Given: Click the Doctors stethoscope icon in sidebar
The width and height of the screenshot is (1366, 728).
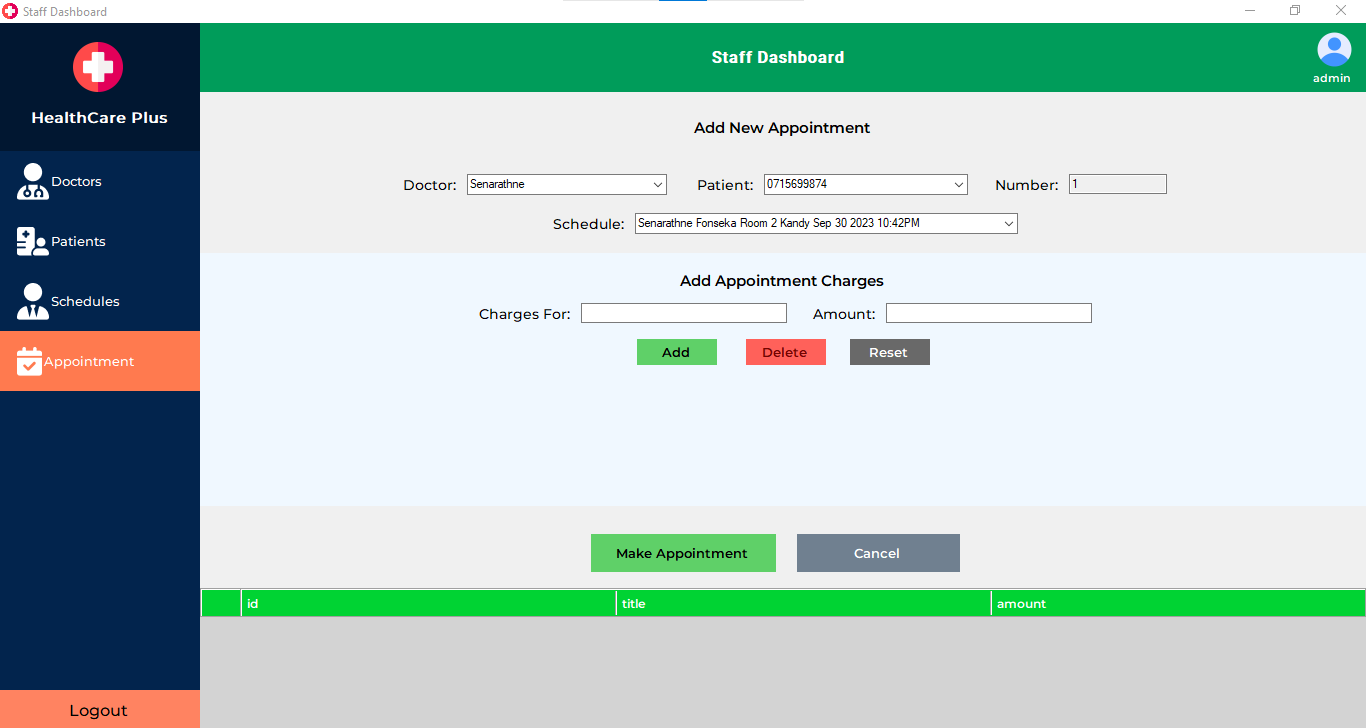Looking at the screenshot, I should 33,182.
